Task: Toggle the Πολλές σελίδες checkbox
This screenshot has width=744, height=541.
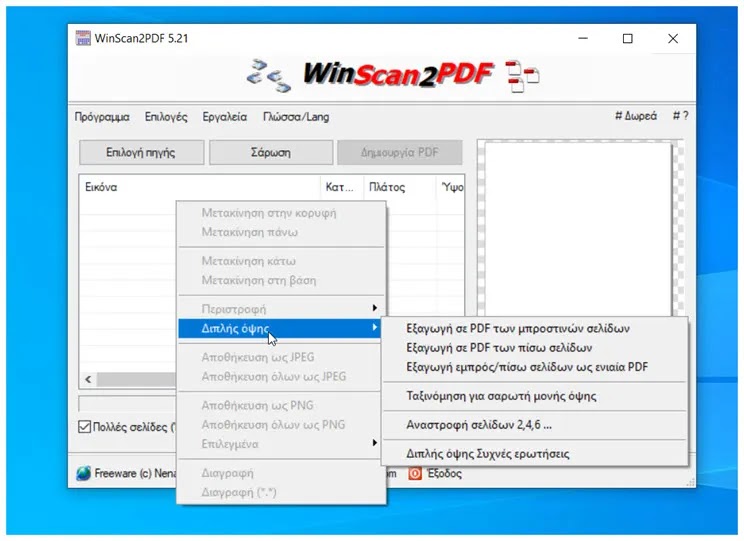Action: 84,427
